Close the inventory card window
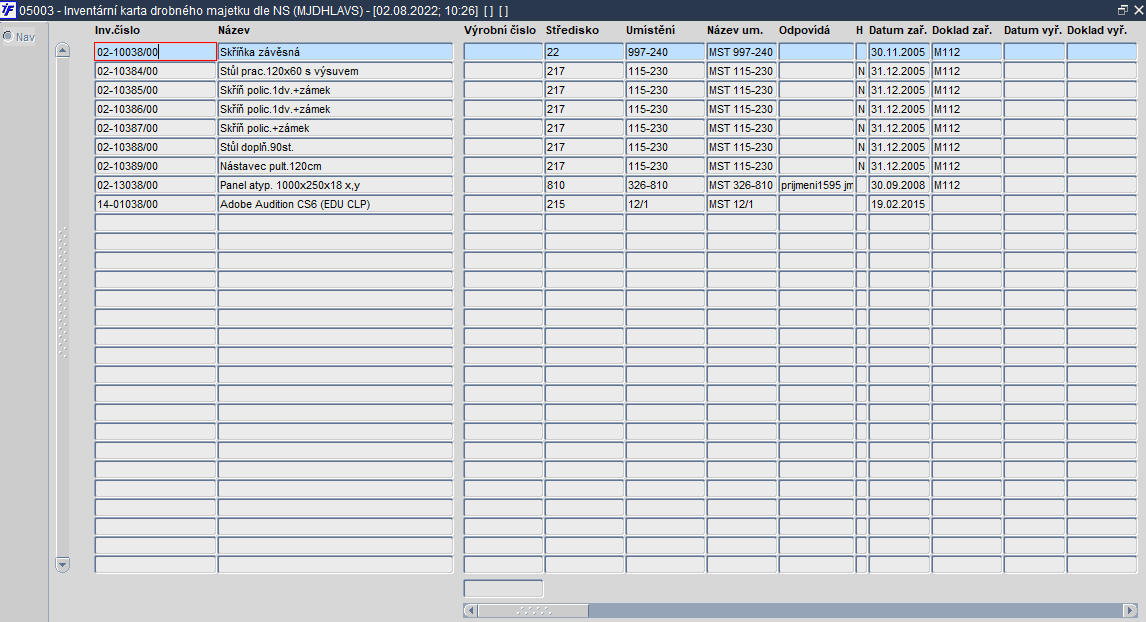 pyautogui.click(x=1139, y=10)
